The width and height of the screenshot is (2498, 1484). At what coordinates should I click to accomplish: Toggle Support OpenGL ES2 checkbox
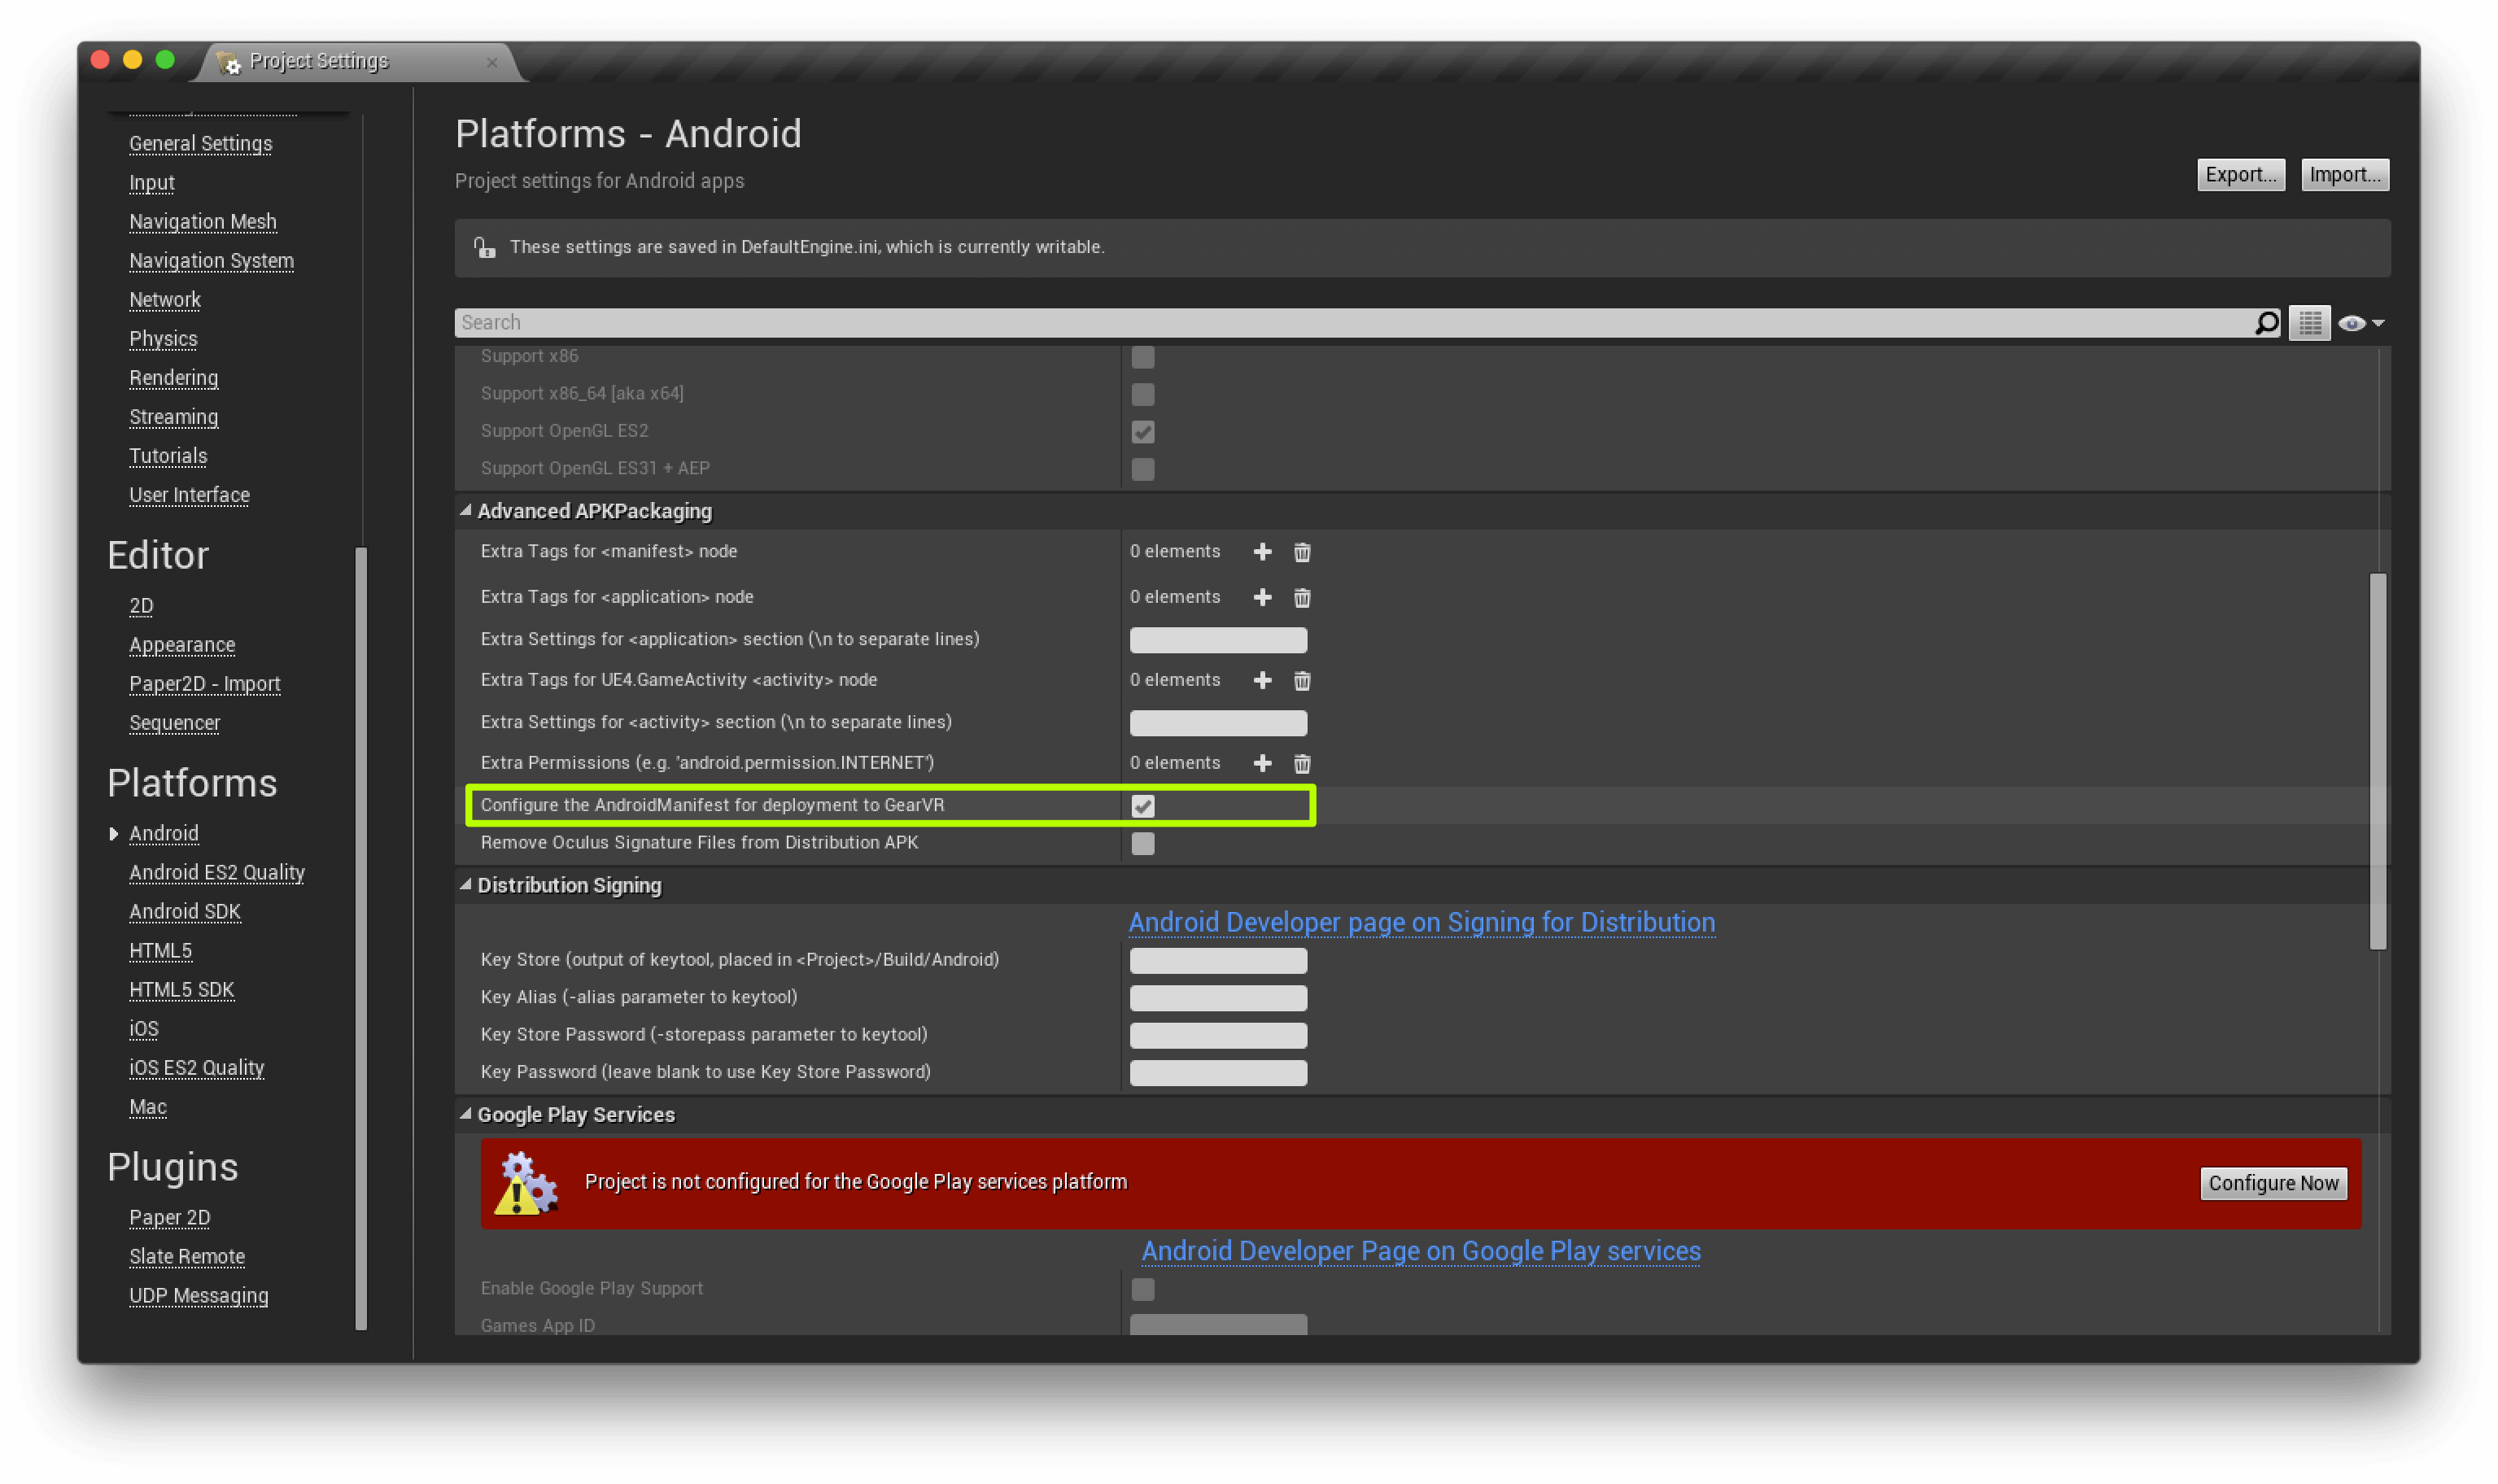click(x=1143, y=431)
